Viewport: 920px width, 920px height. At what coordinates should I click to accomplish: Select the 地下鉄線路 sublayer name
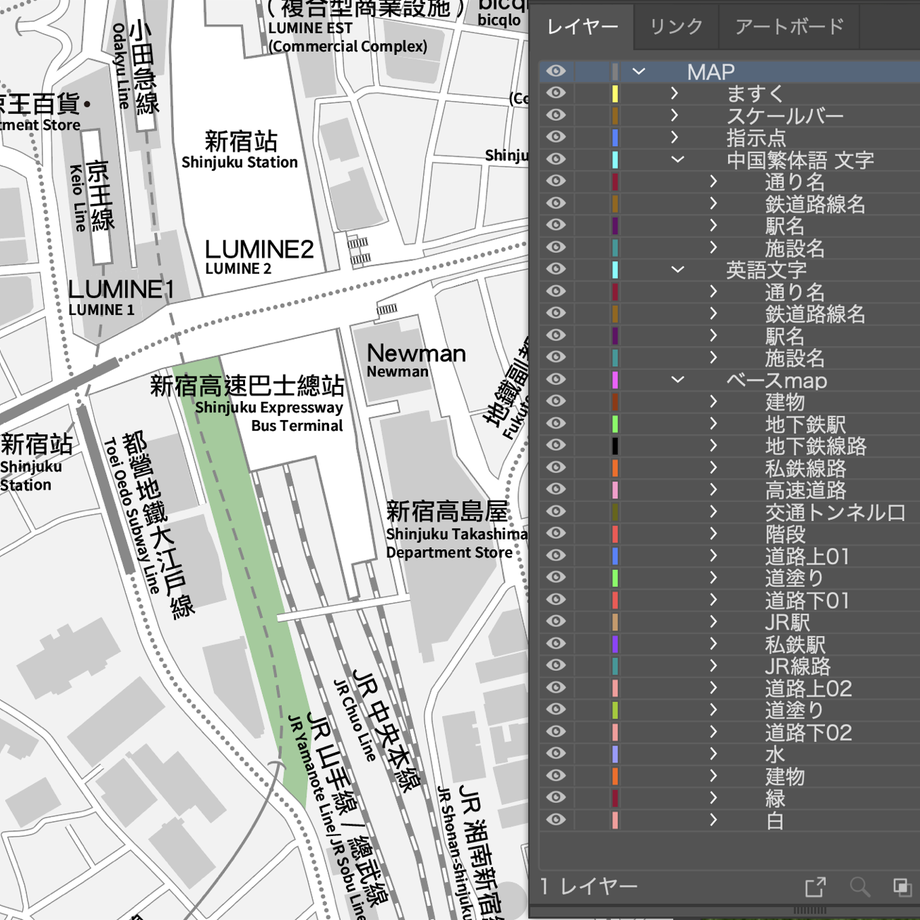click(x=816, y=446)
